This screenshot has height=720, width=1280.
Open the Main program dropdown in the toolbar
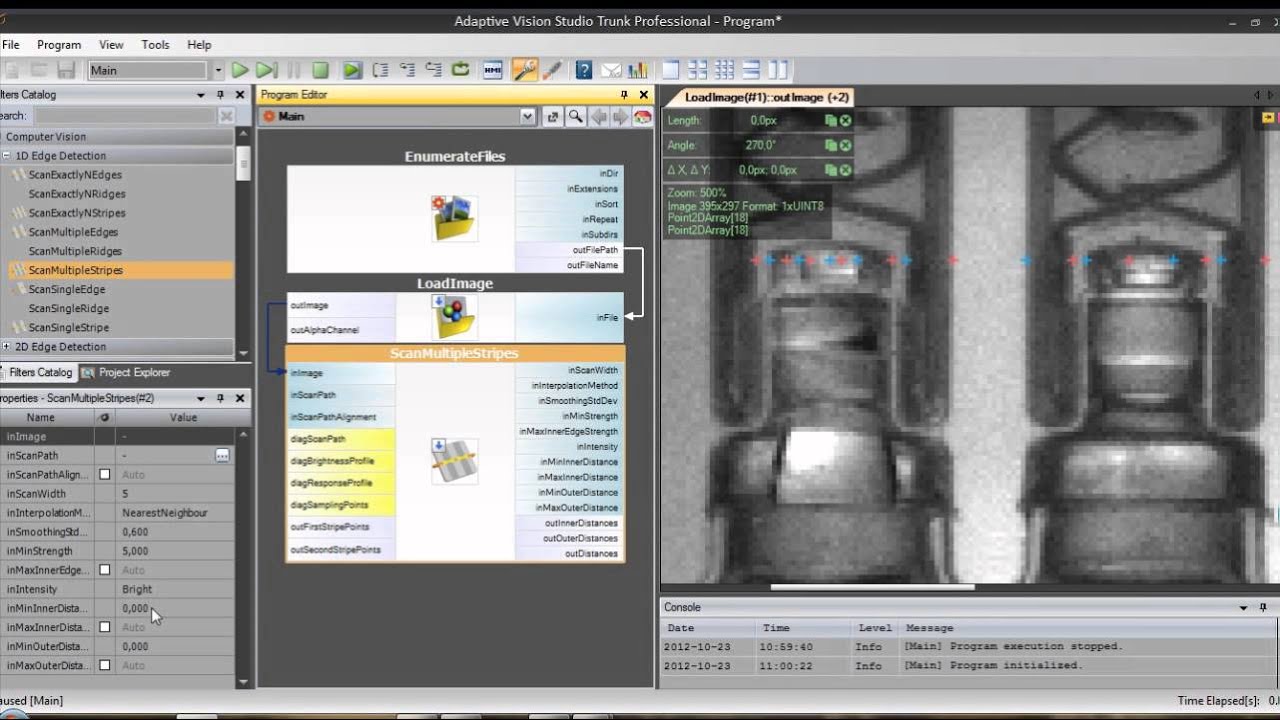pyautogui.click(x=218, y=70)
